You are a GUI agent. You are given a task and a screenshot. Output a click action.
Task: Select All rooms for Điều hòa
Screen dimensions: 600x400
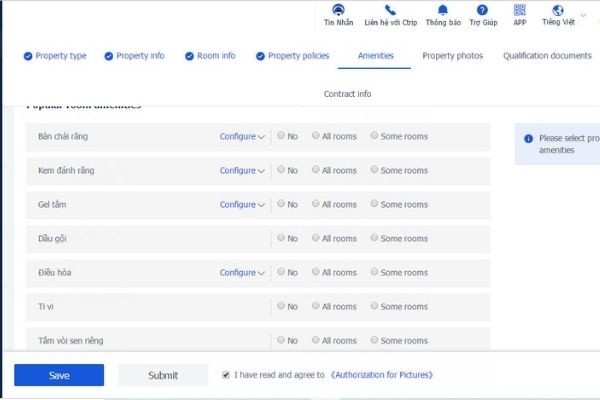point(315,271)
